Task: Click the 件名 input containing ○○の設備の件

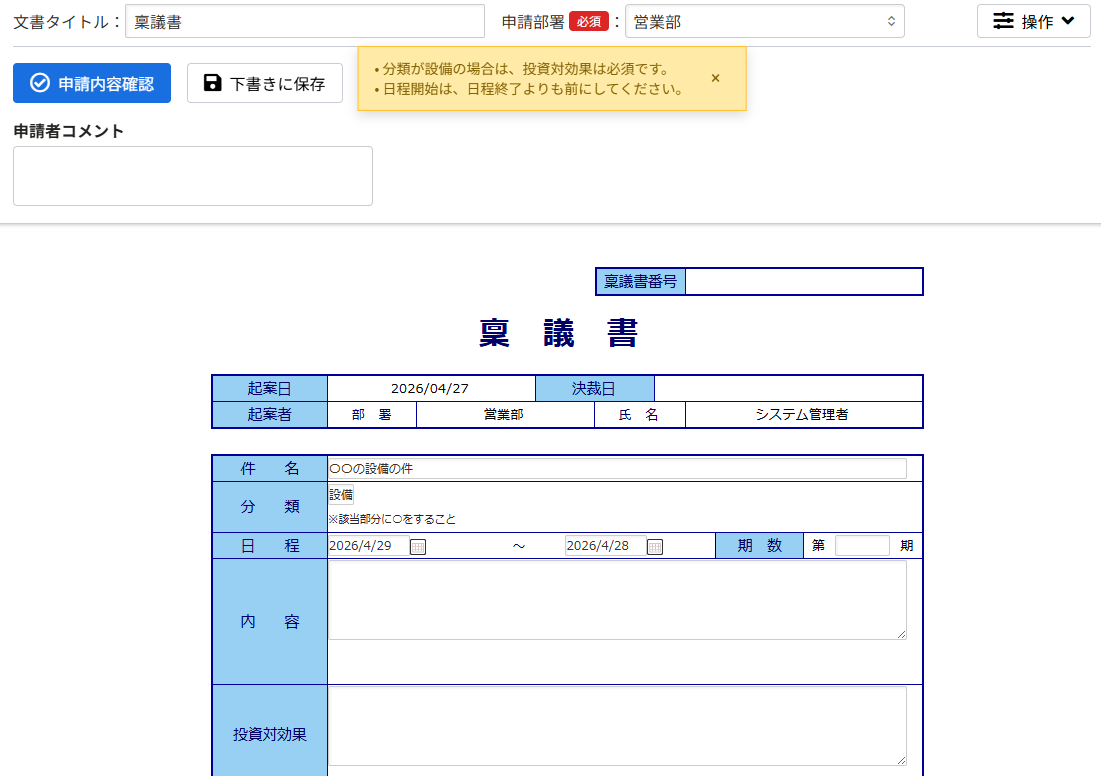Action: 617,468
